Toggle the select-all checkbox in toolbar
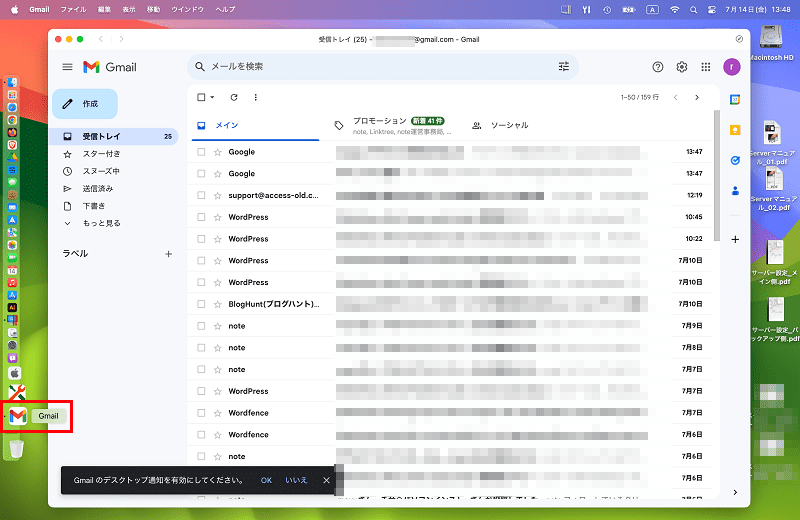This screenshot has width=800, height=520. pos(201,97)
